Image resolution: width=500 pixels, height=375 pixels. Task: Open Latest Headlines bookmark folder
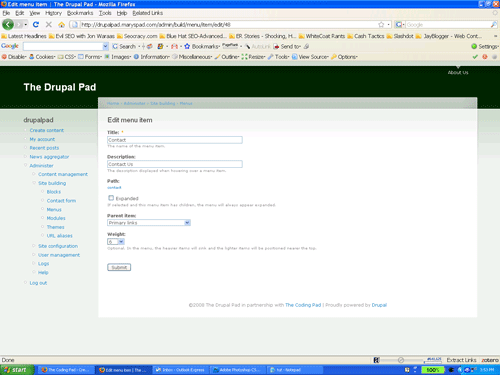coord(24,36)
